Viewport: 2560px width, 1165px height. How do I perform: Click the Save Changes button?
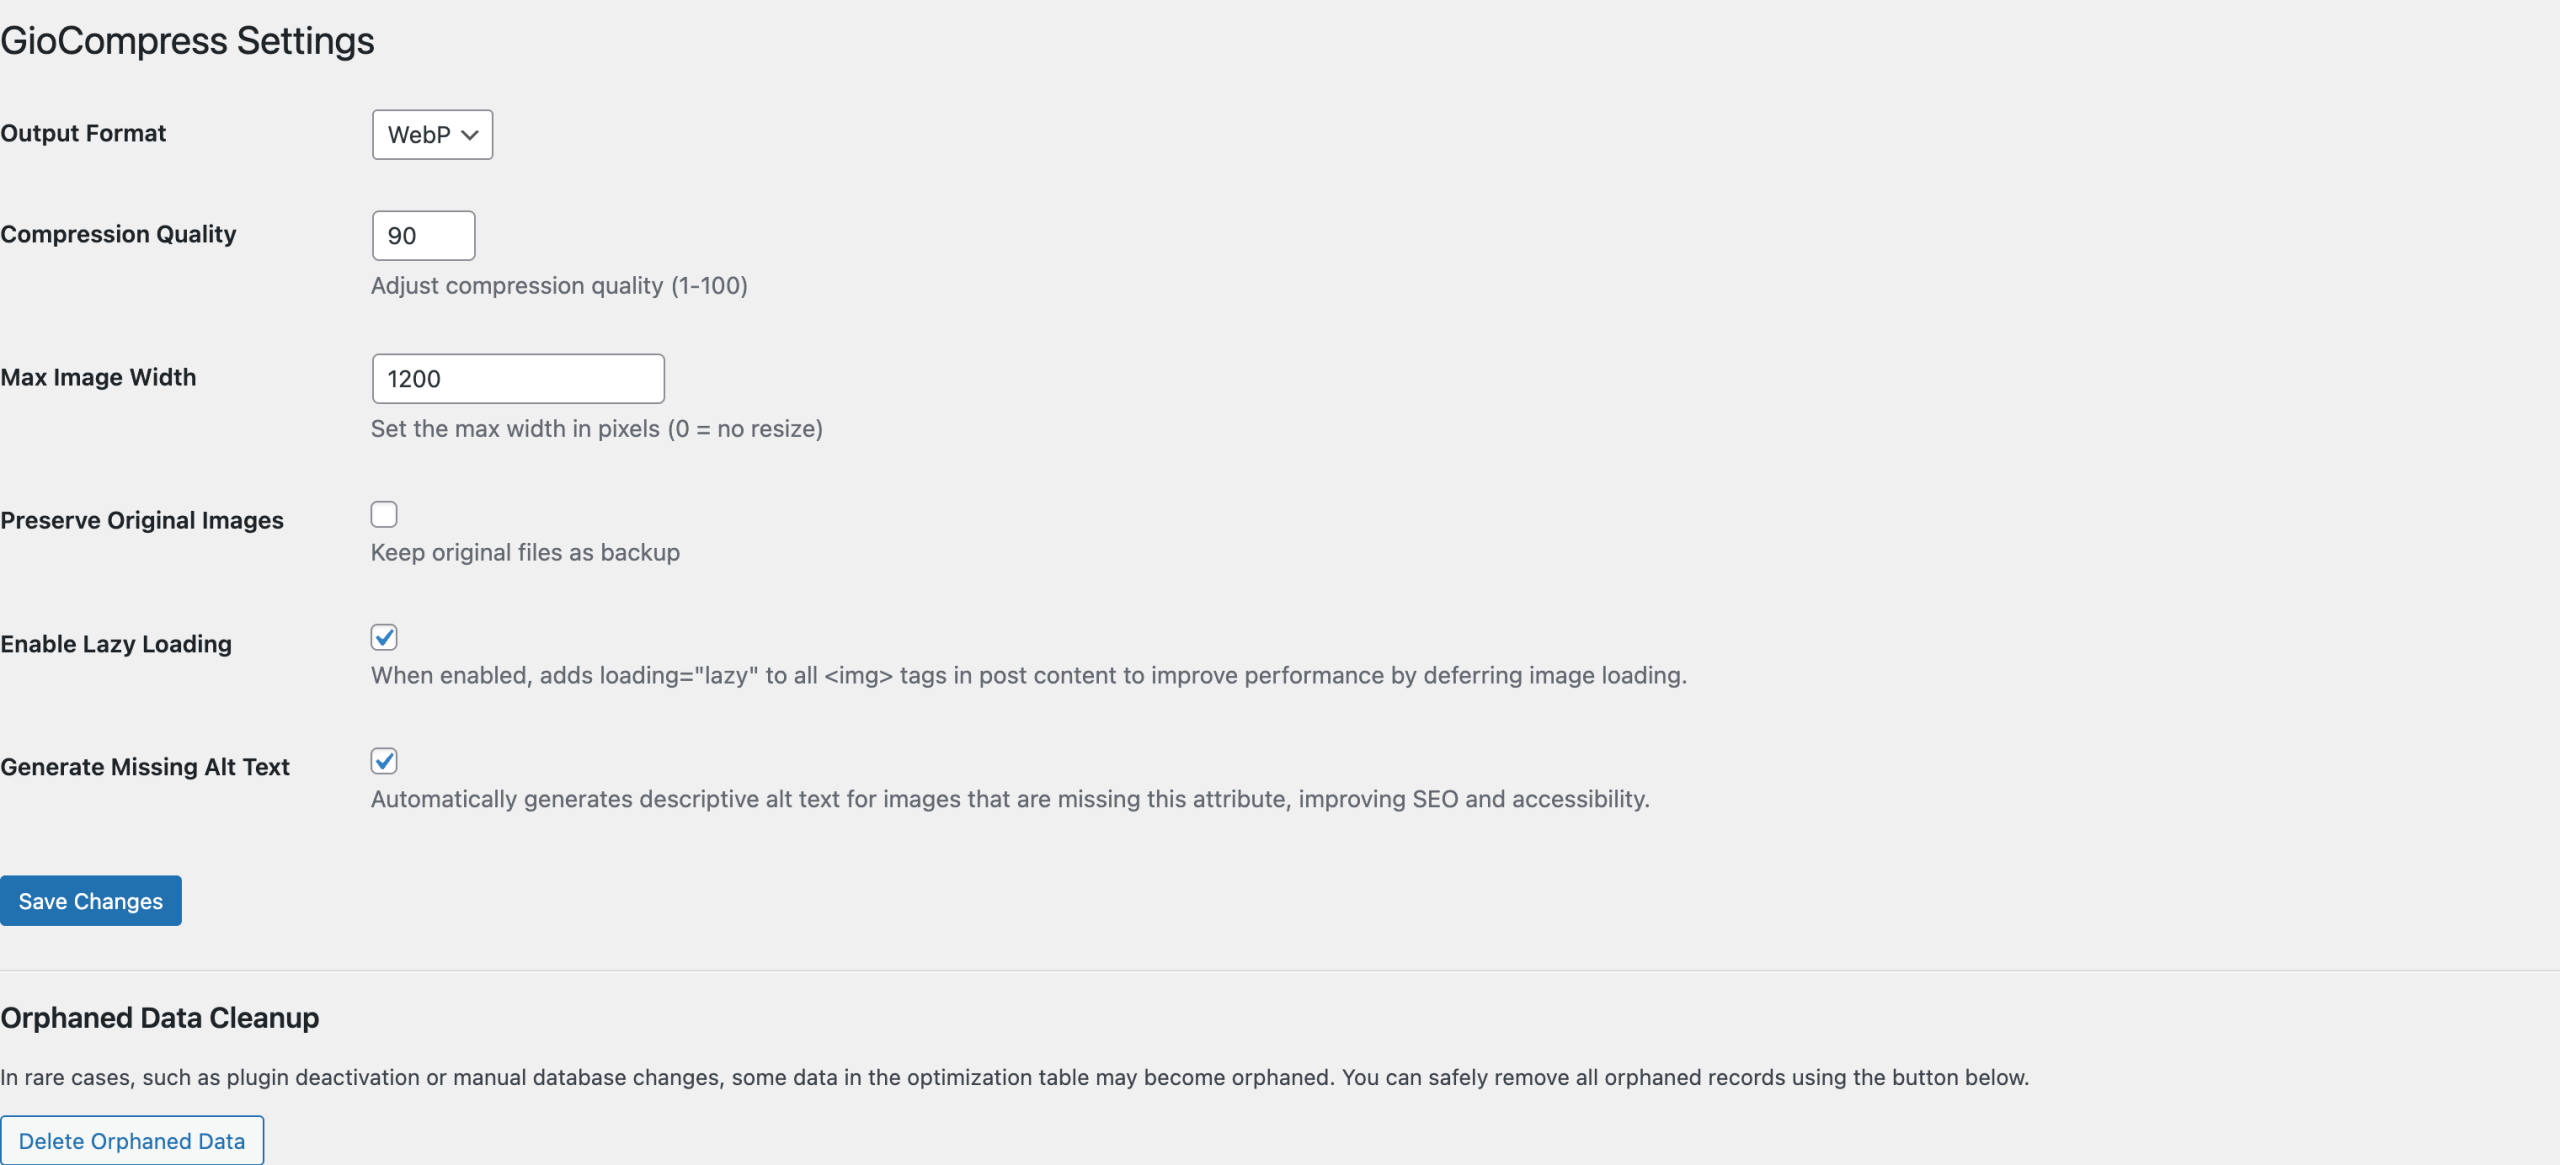[x=91, y=901]
